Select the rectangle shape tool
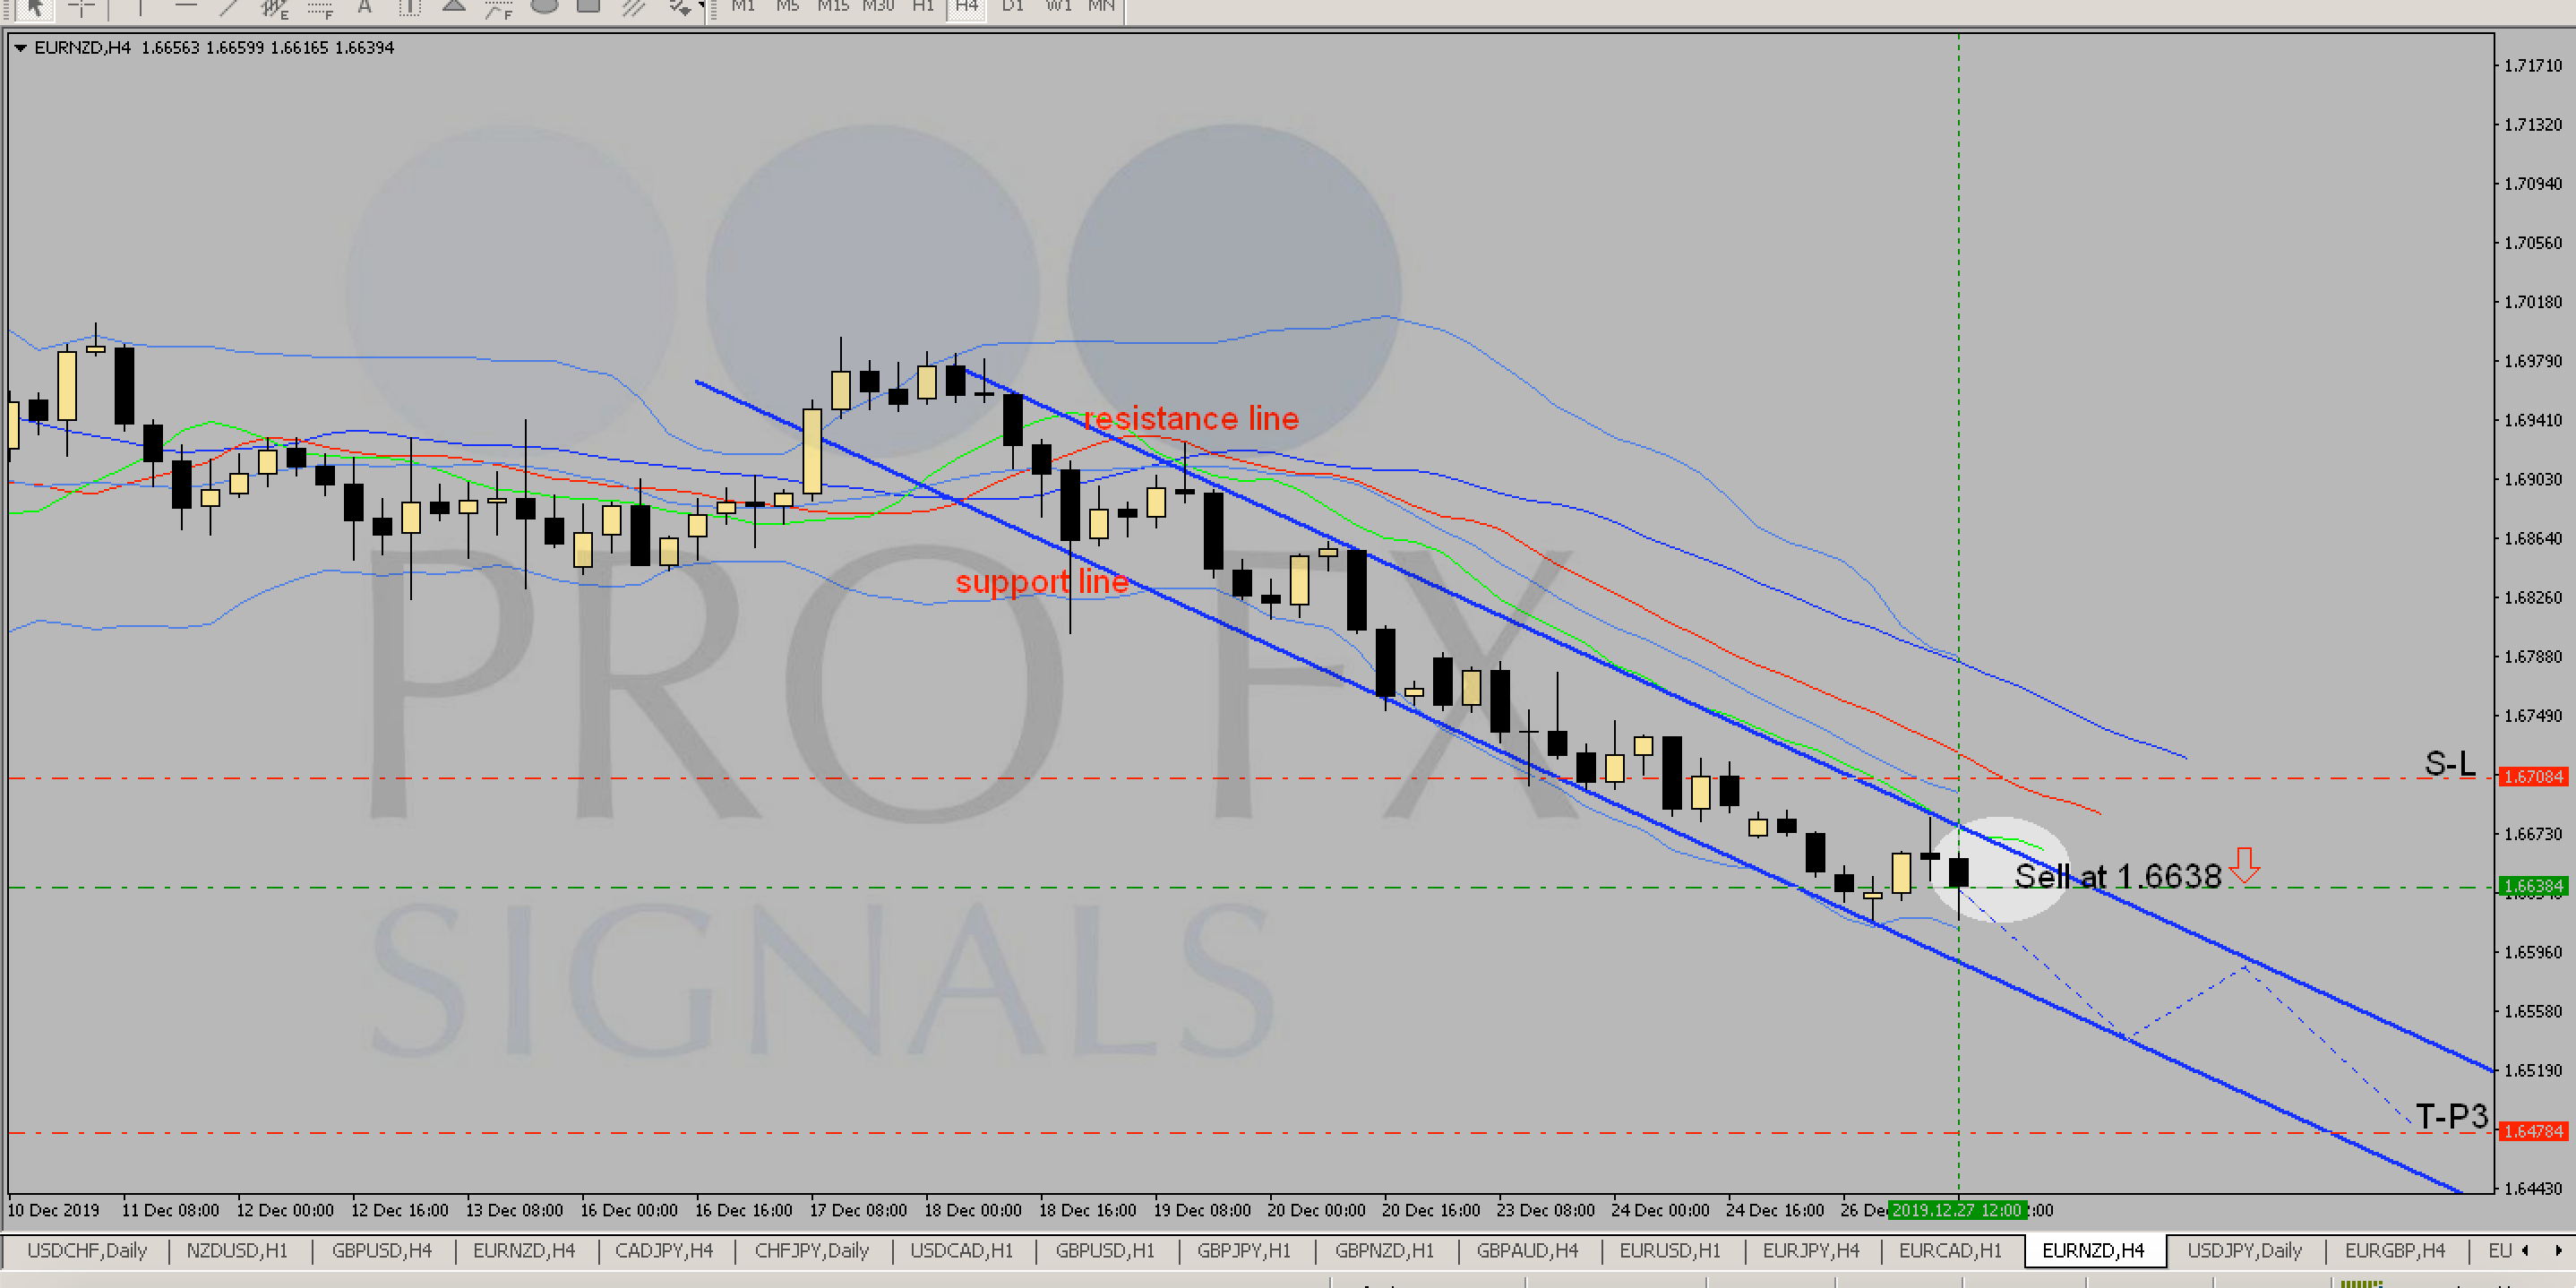Image resolution: width=2576 pixels, height=1288 pixels. pyautogui.click(x=589, y=7)
